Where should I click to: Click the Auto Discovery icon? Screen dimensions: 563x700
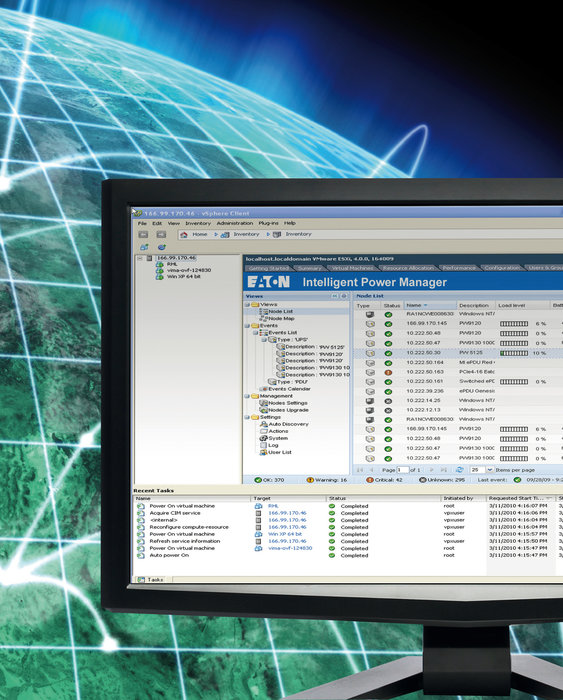click(x=264, y=424)
